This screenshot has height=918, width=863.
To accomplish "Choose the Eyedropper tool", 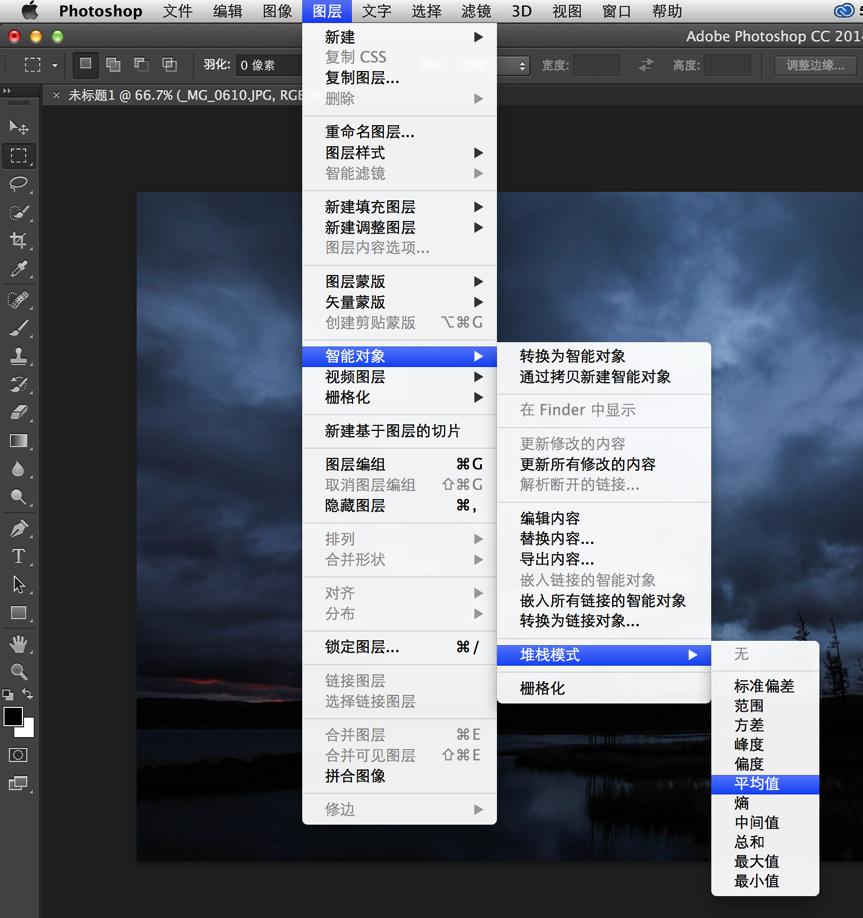I will [x=18, y=269].
